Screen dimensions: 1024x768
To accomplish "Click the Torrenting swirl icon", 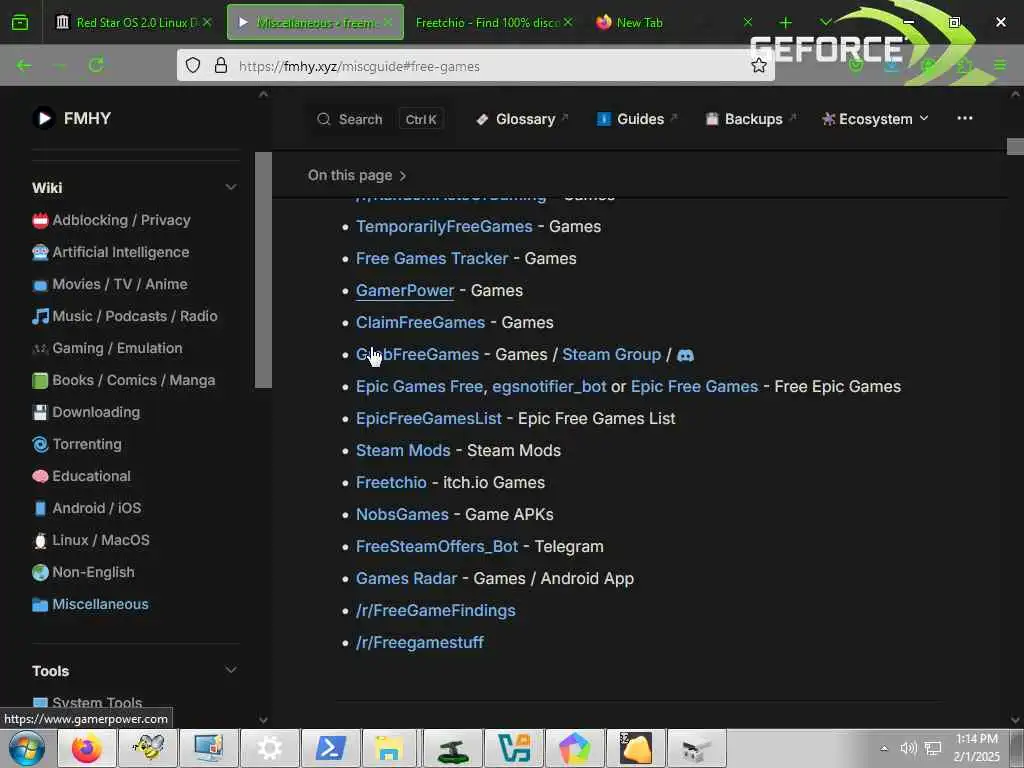I will coord(40,445).
